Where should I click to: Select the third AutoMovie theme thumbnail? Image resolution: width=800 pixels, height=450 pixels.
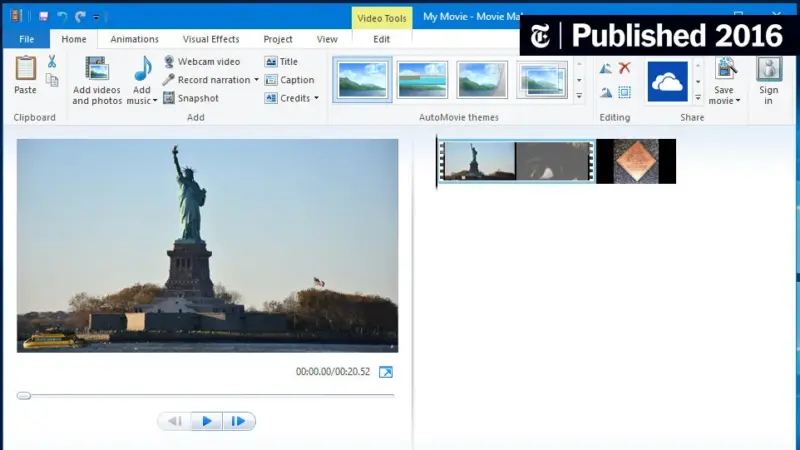tap(482, 80)
